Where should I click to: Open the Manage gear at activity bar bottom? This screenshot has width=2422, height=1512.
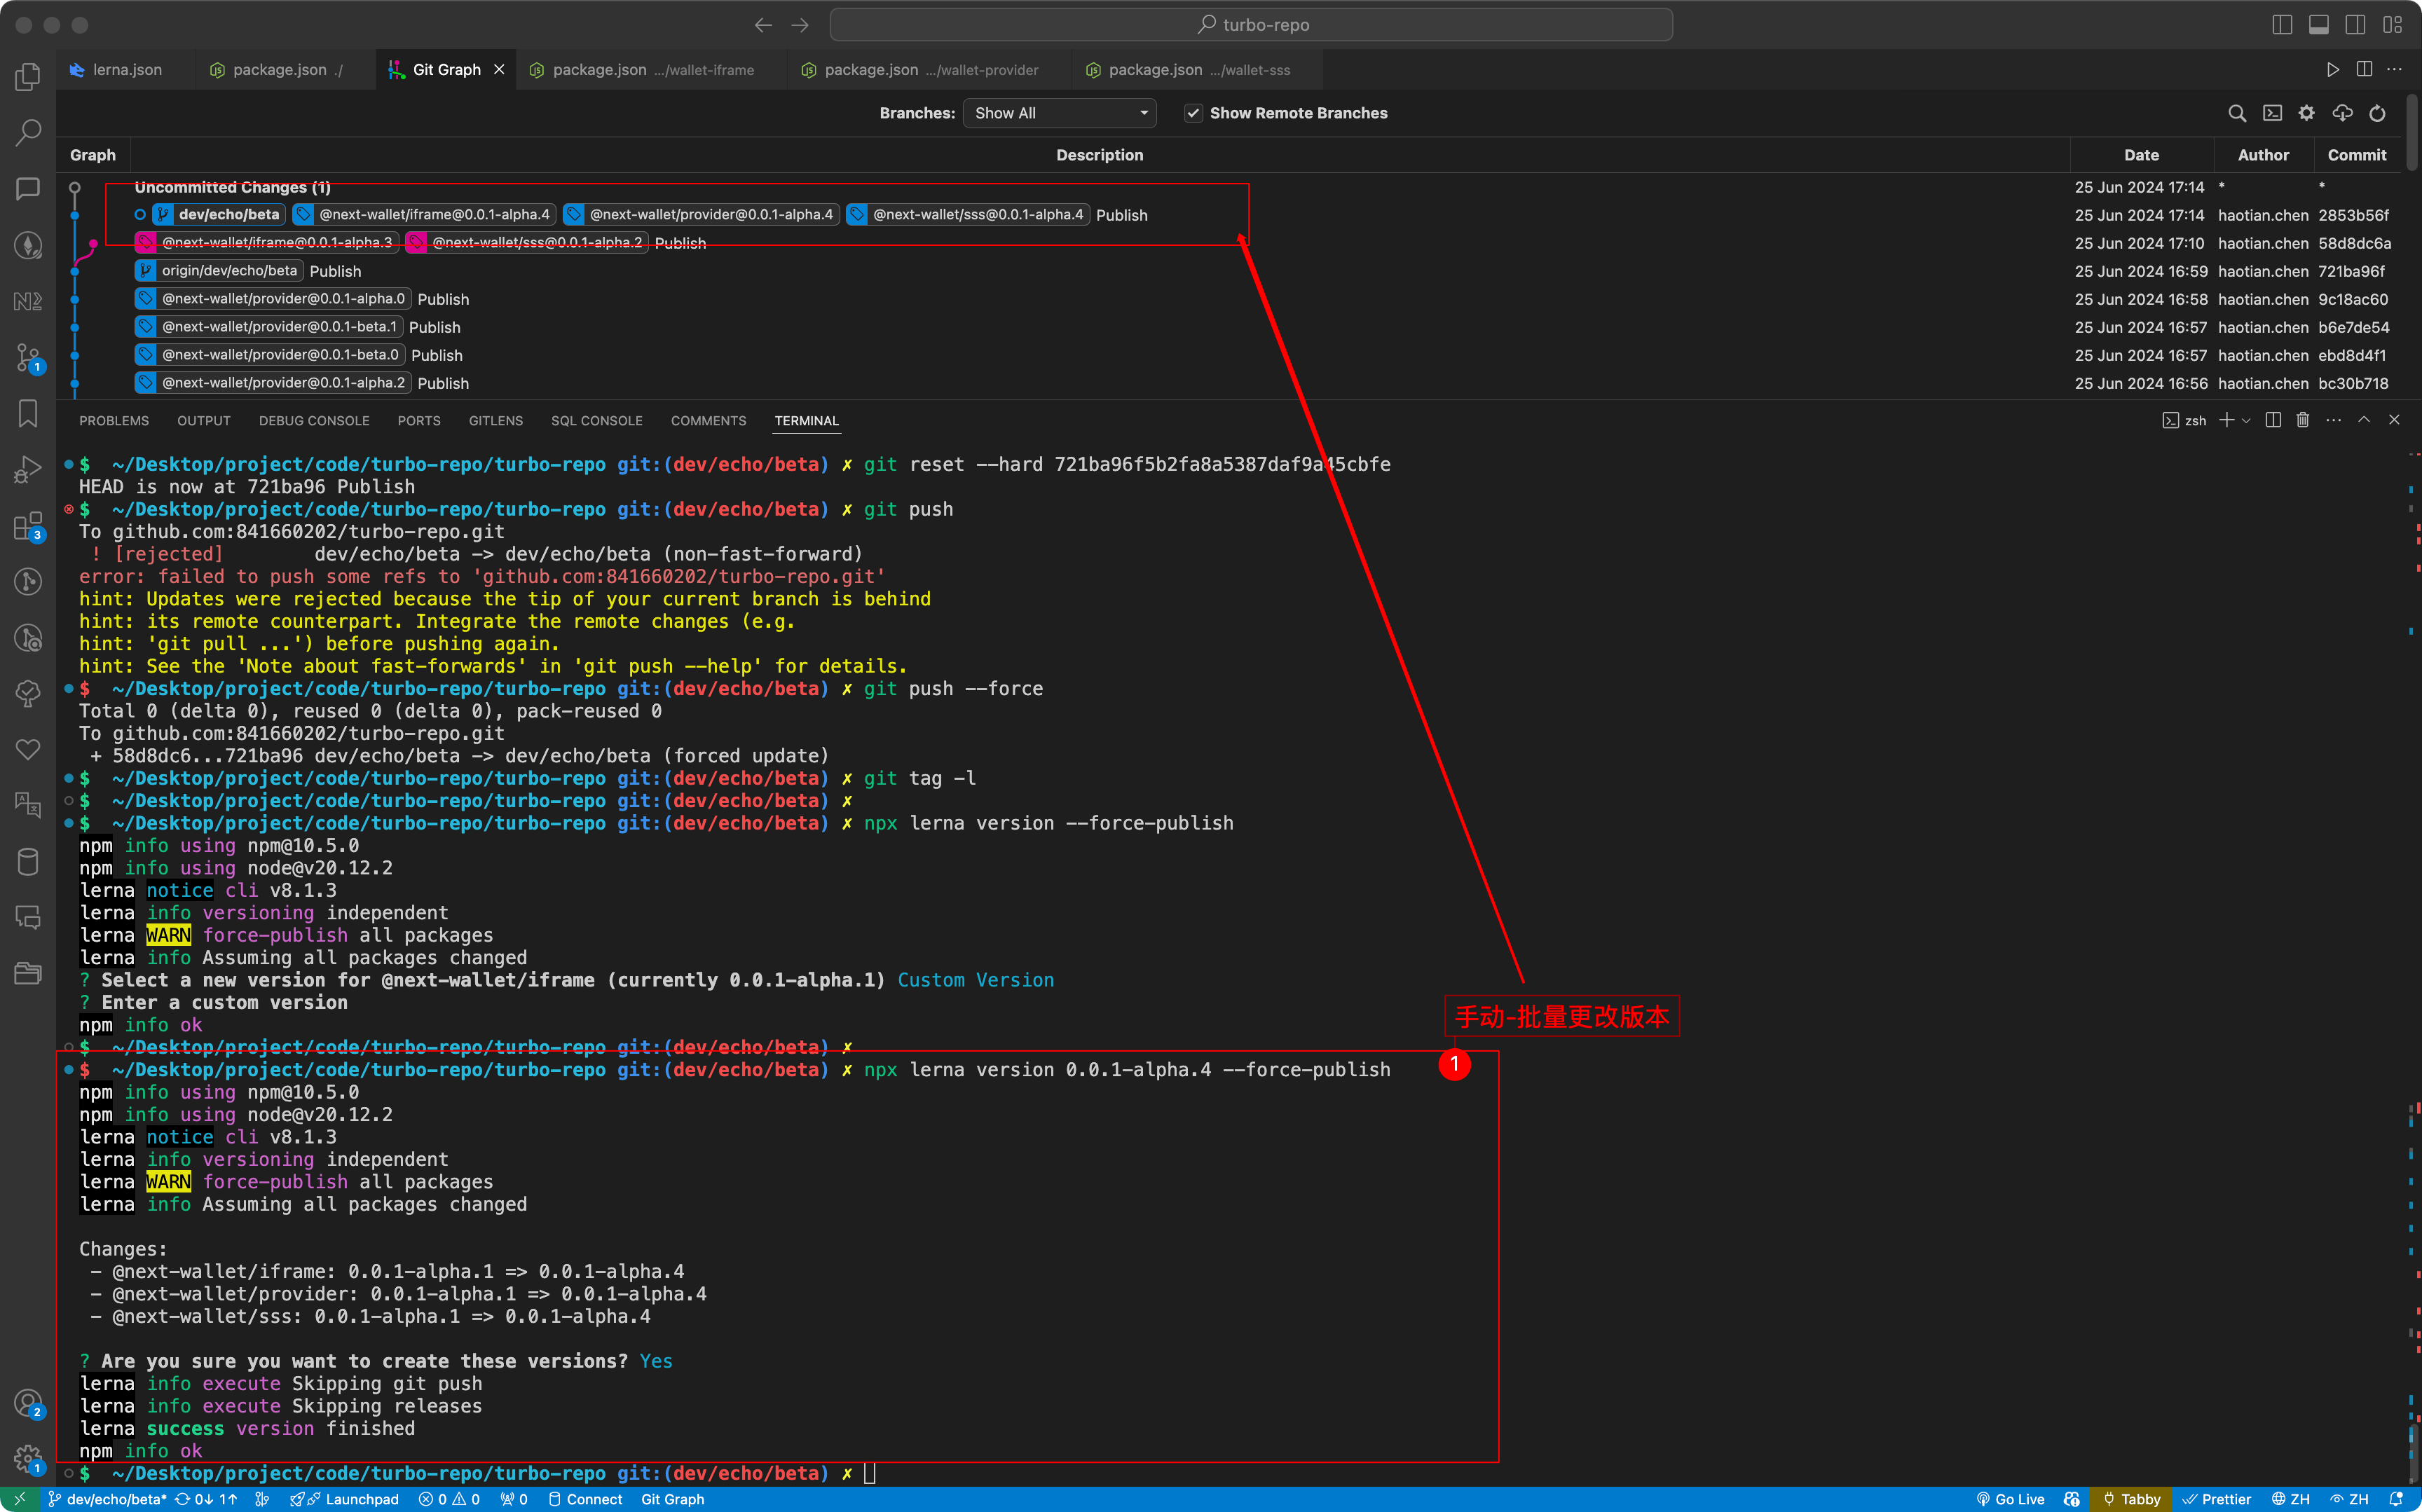coord(28,1459)
